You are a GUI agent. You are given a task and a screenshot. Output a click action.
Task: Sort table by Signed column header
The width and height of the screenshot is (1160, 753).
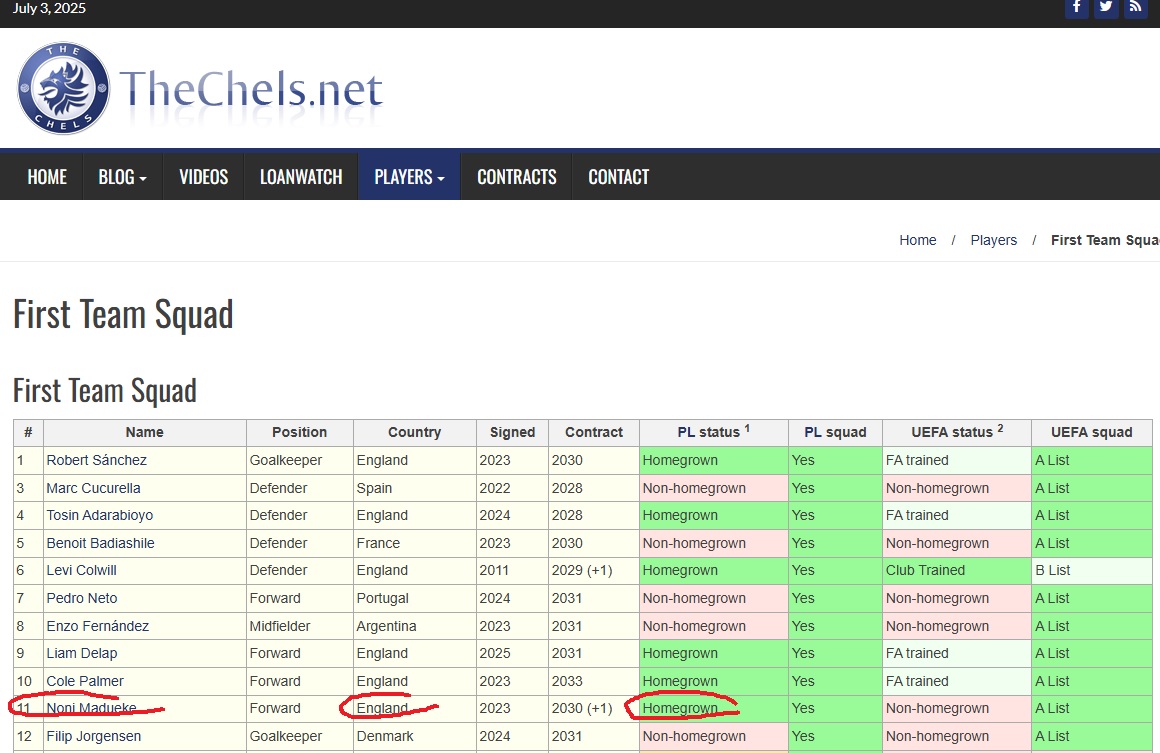tap(512, 433)
